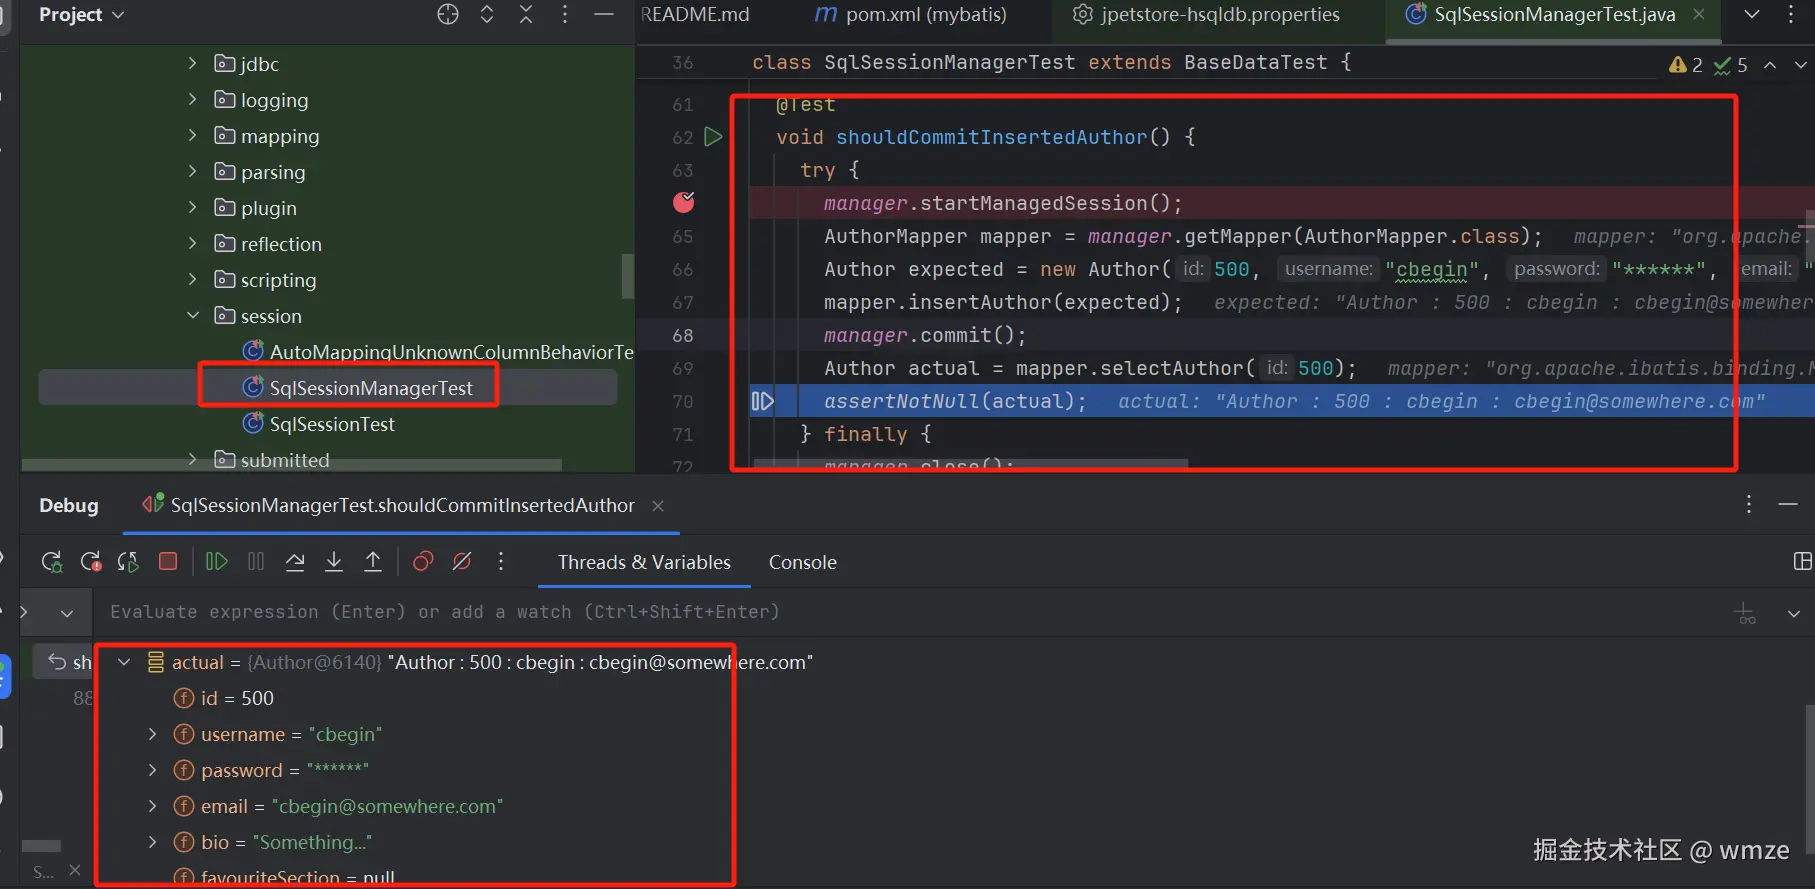Expand the jdbc folder
The width and height of the screenshot is (1815, 889).
pyautogui.click(x=193, y=63)
